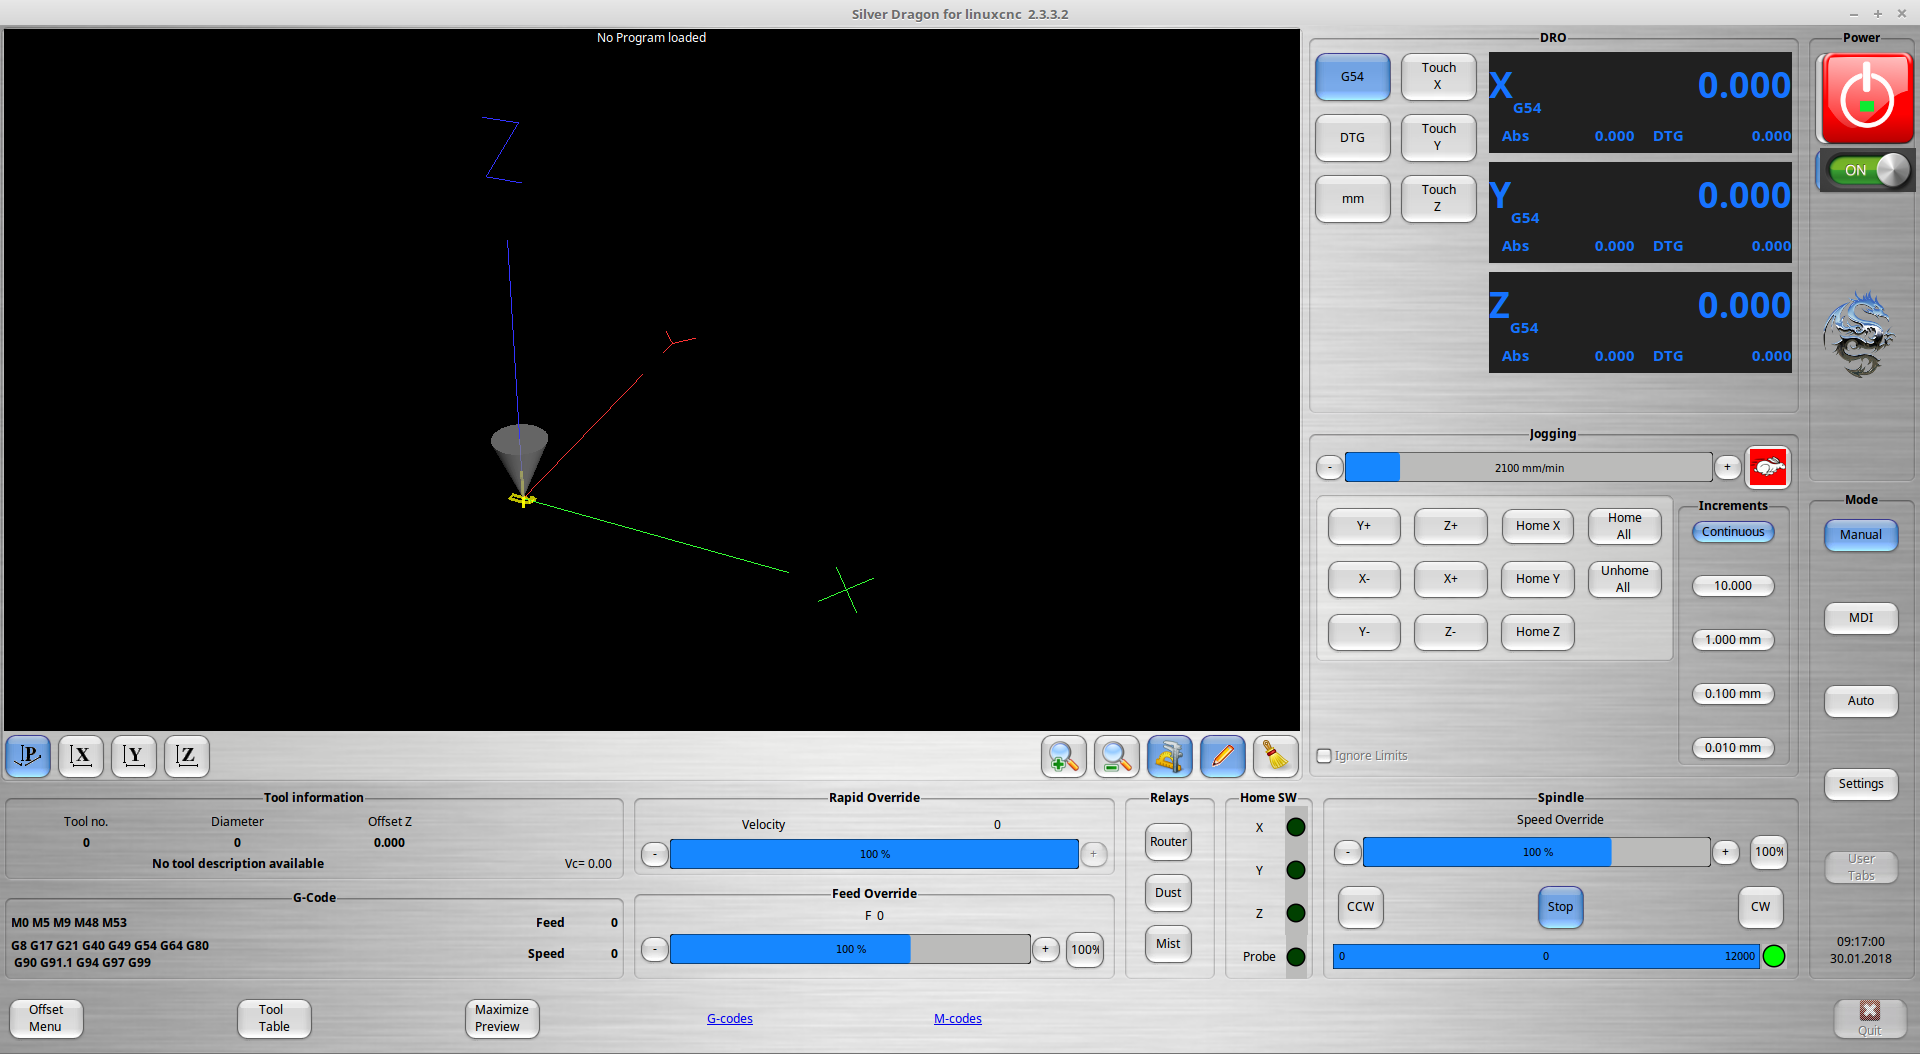Image resolution: width=1920 pixels, height=1054 pixels.
Task: Open the Settings page
Action: pos(1860,784)
